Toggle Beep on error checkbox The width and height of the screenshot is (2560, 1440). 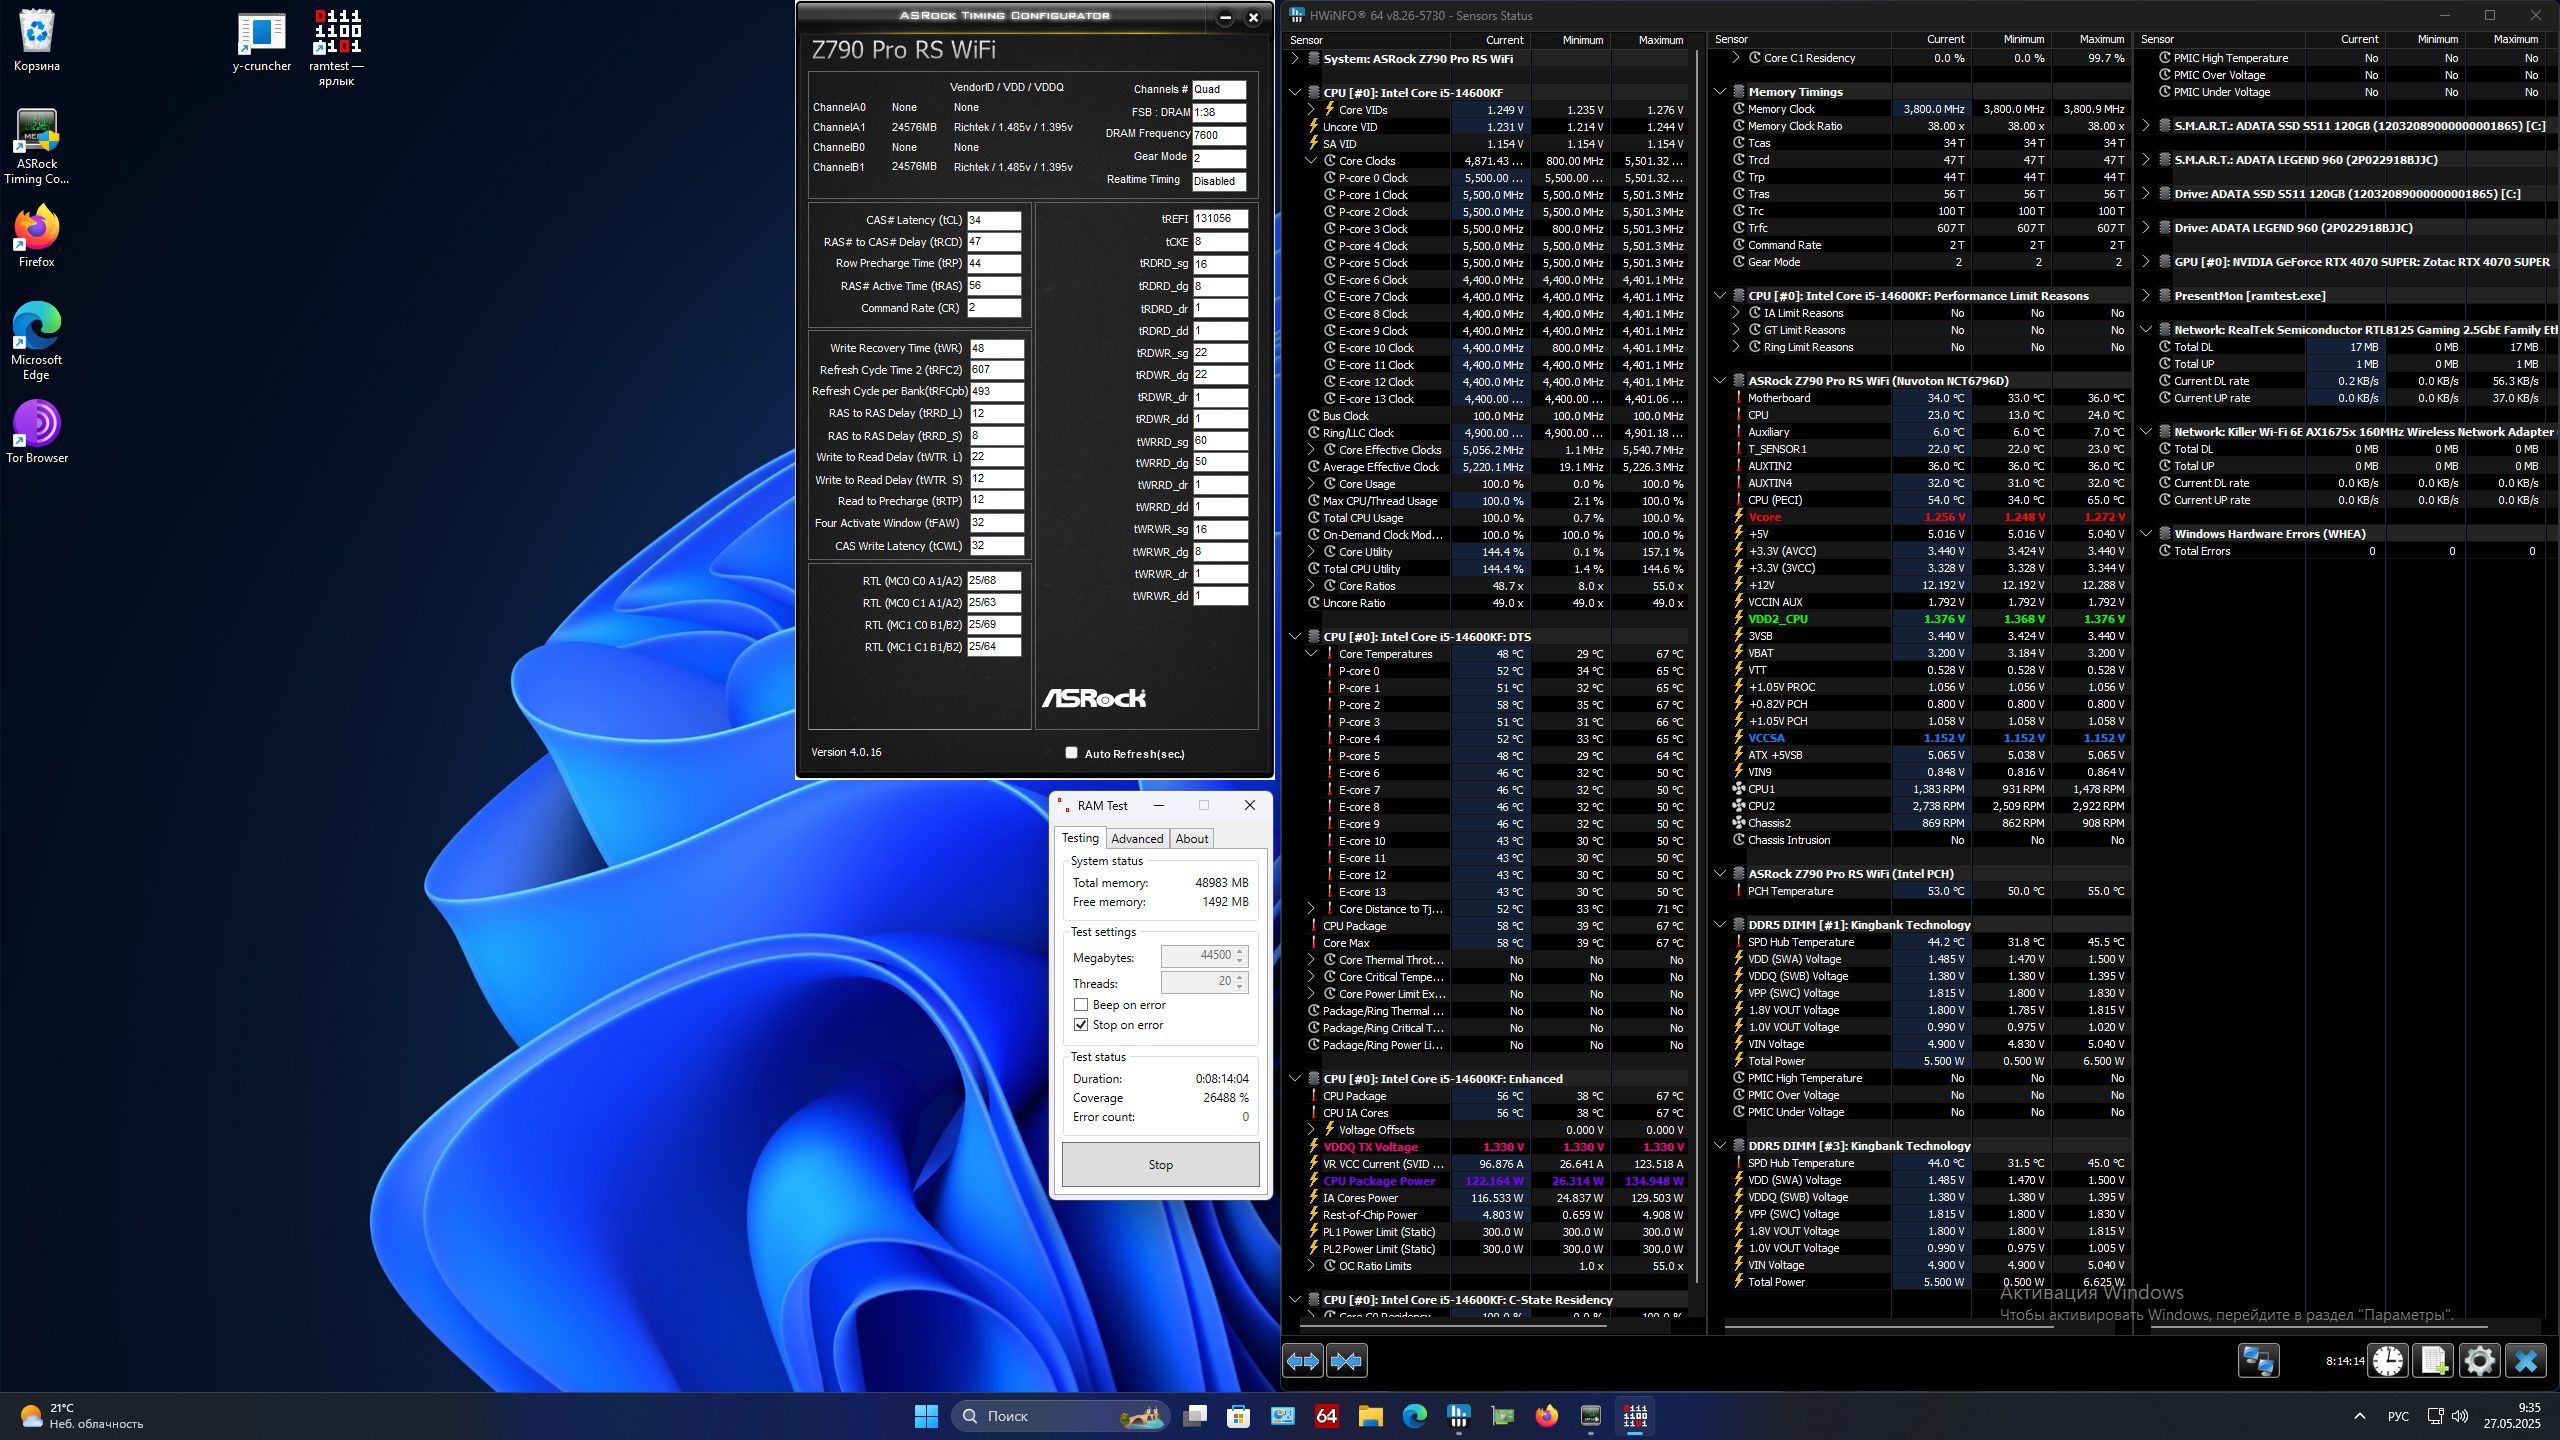tap(1081, 1005)
